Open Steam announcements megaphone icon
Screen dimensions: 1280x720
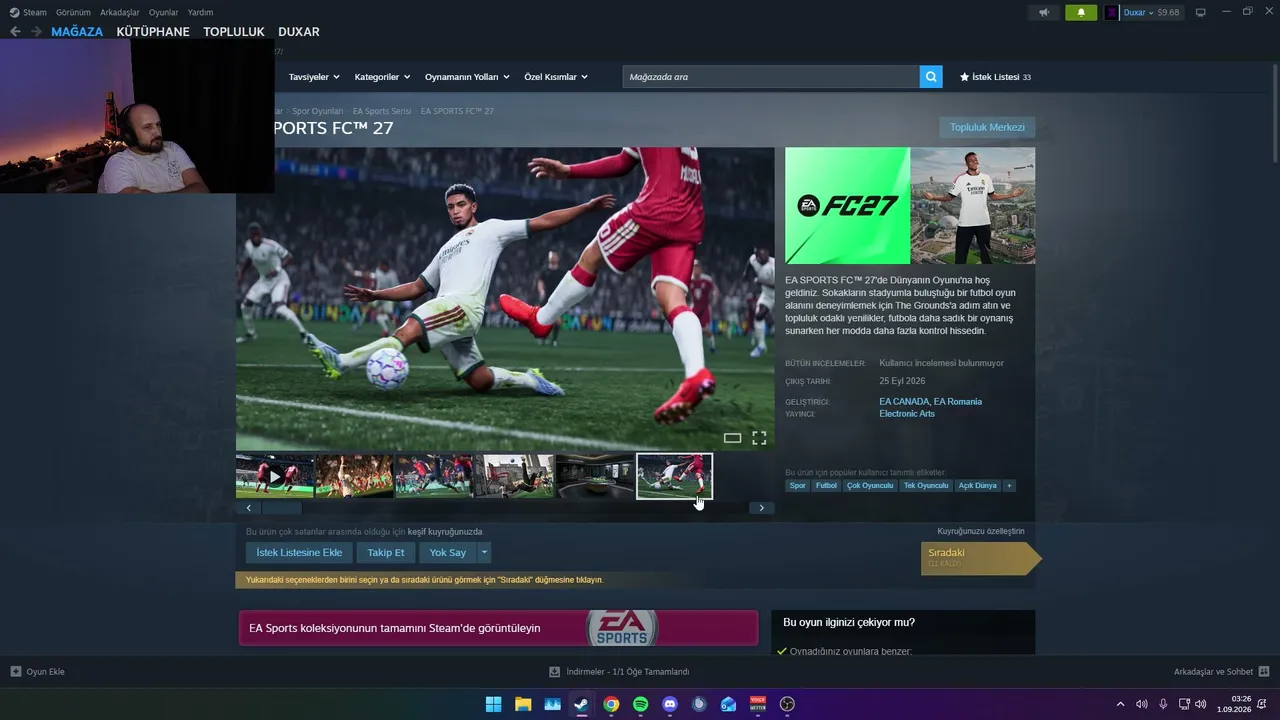1044,13
